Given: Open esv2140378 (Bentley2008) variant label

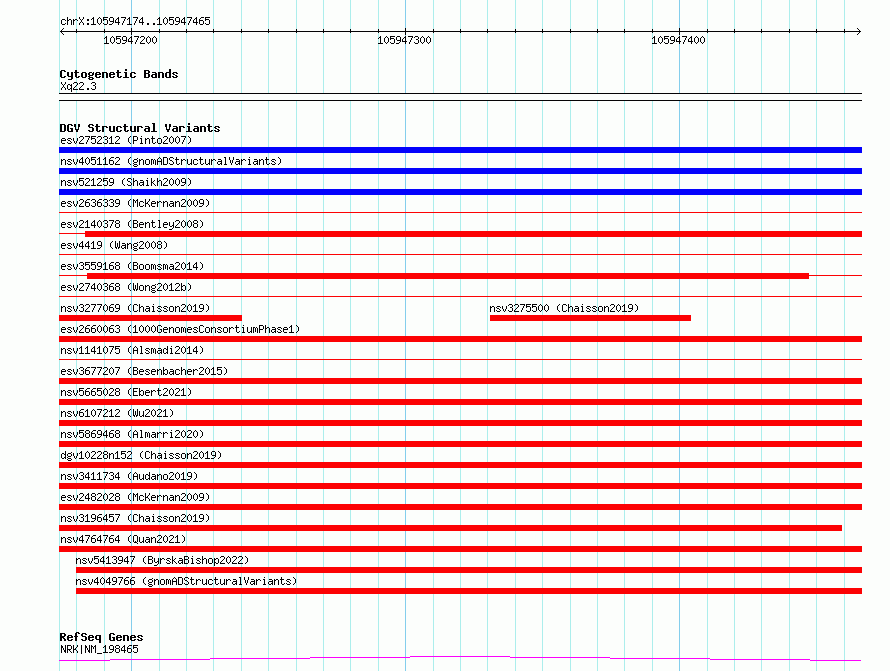Looking at the screenshot, I should click(132, 224).
